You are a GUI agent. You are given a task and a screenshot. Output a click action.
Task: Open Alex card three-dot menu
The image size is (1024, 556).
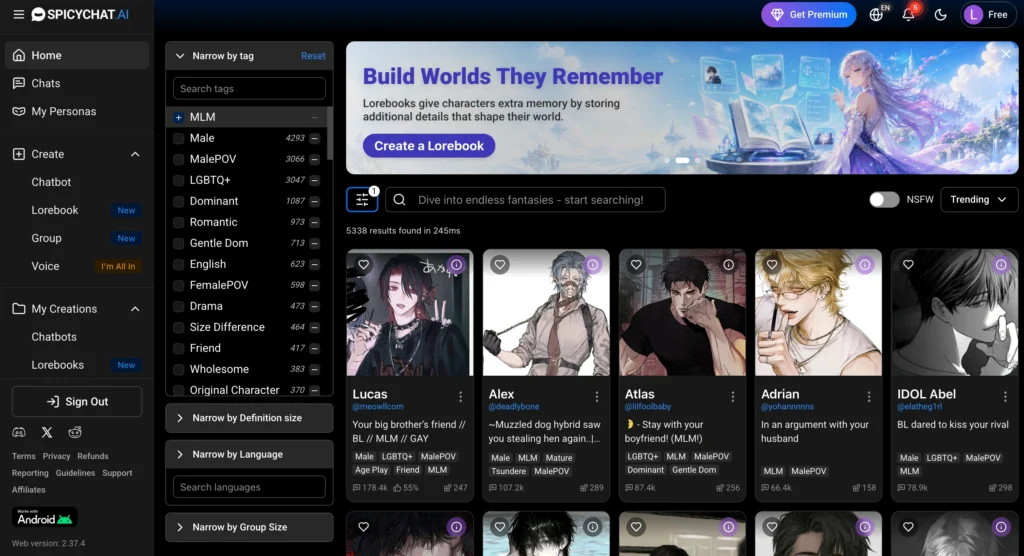pyautogui.click(x=596, y=397)
